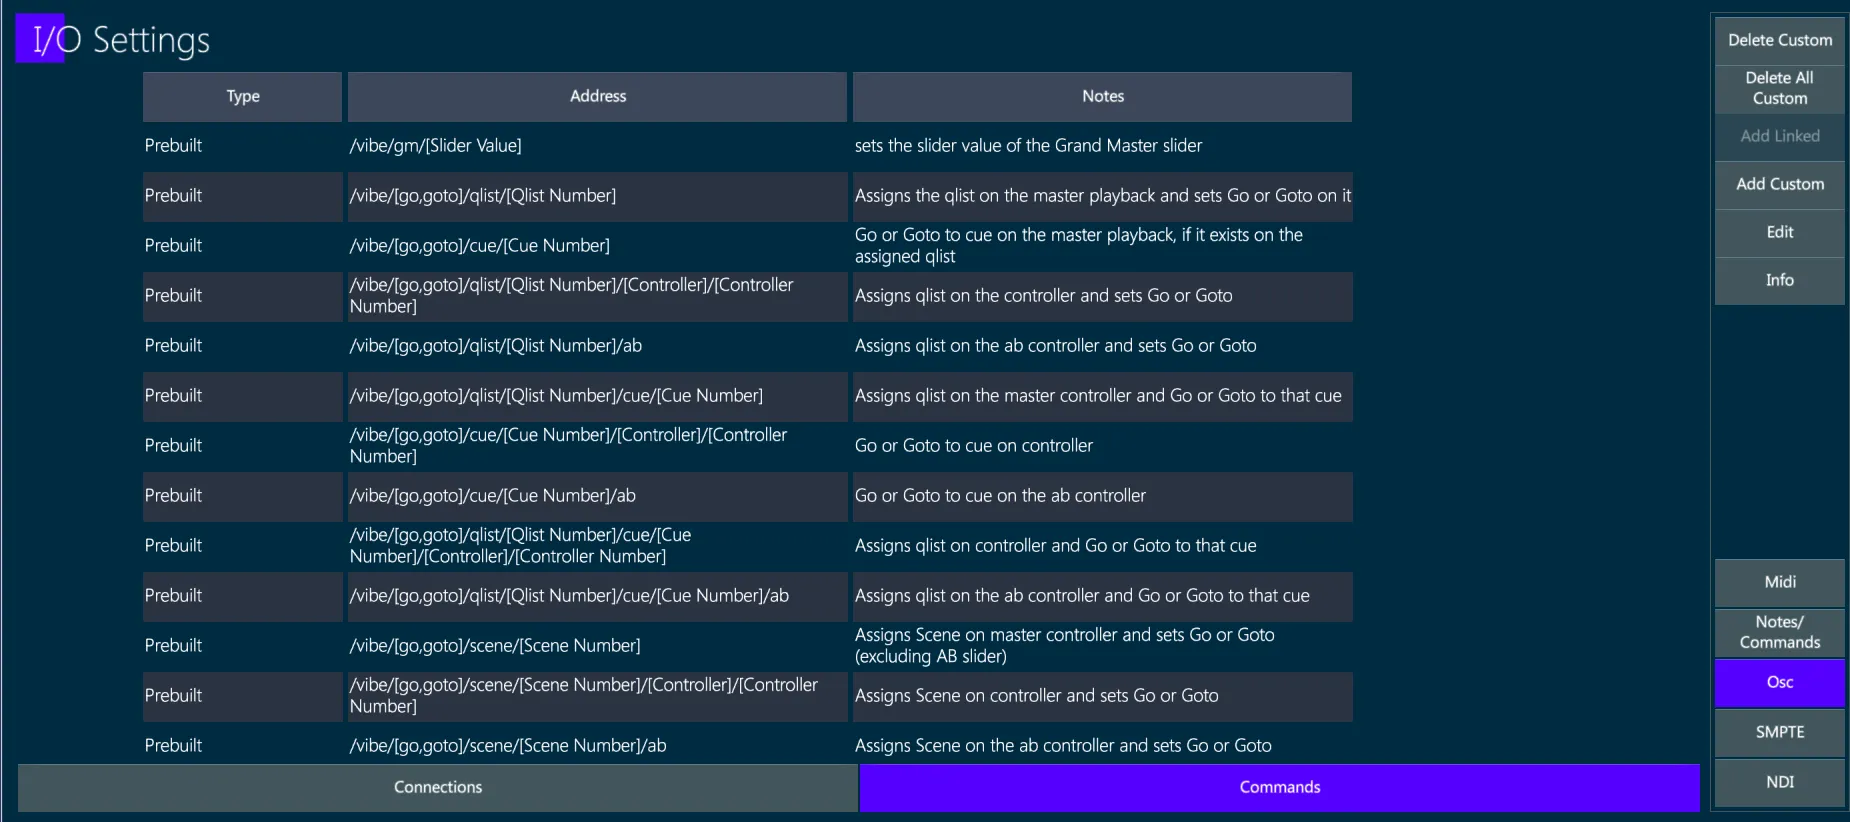Click the Add Linked button
The width and height of the screenshot is (1850, 822).
click(1779, 136)
